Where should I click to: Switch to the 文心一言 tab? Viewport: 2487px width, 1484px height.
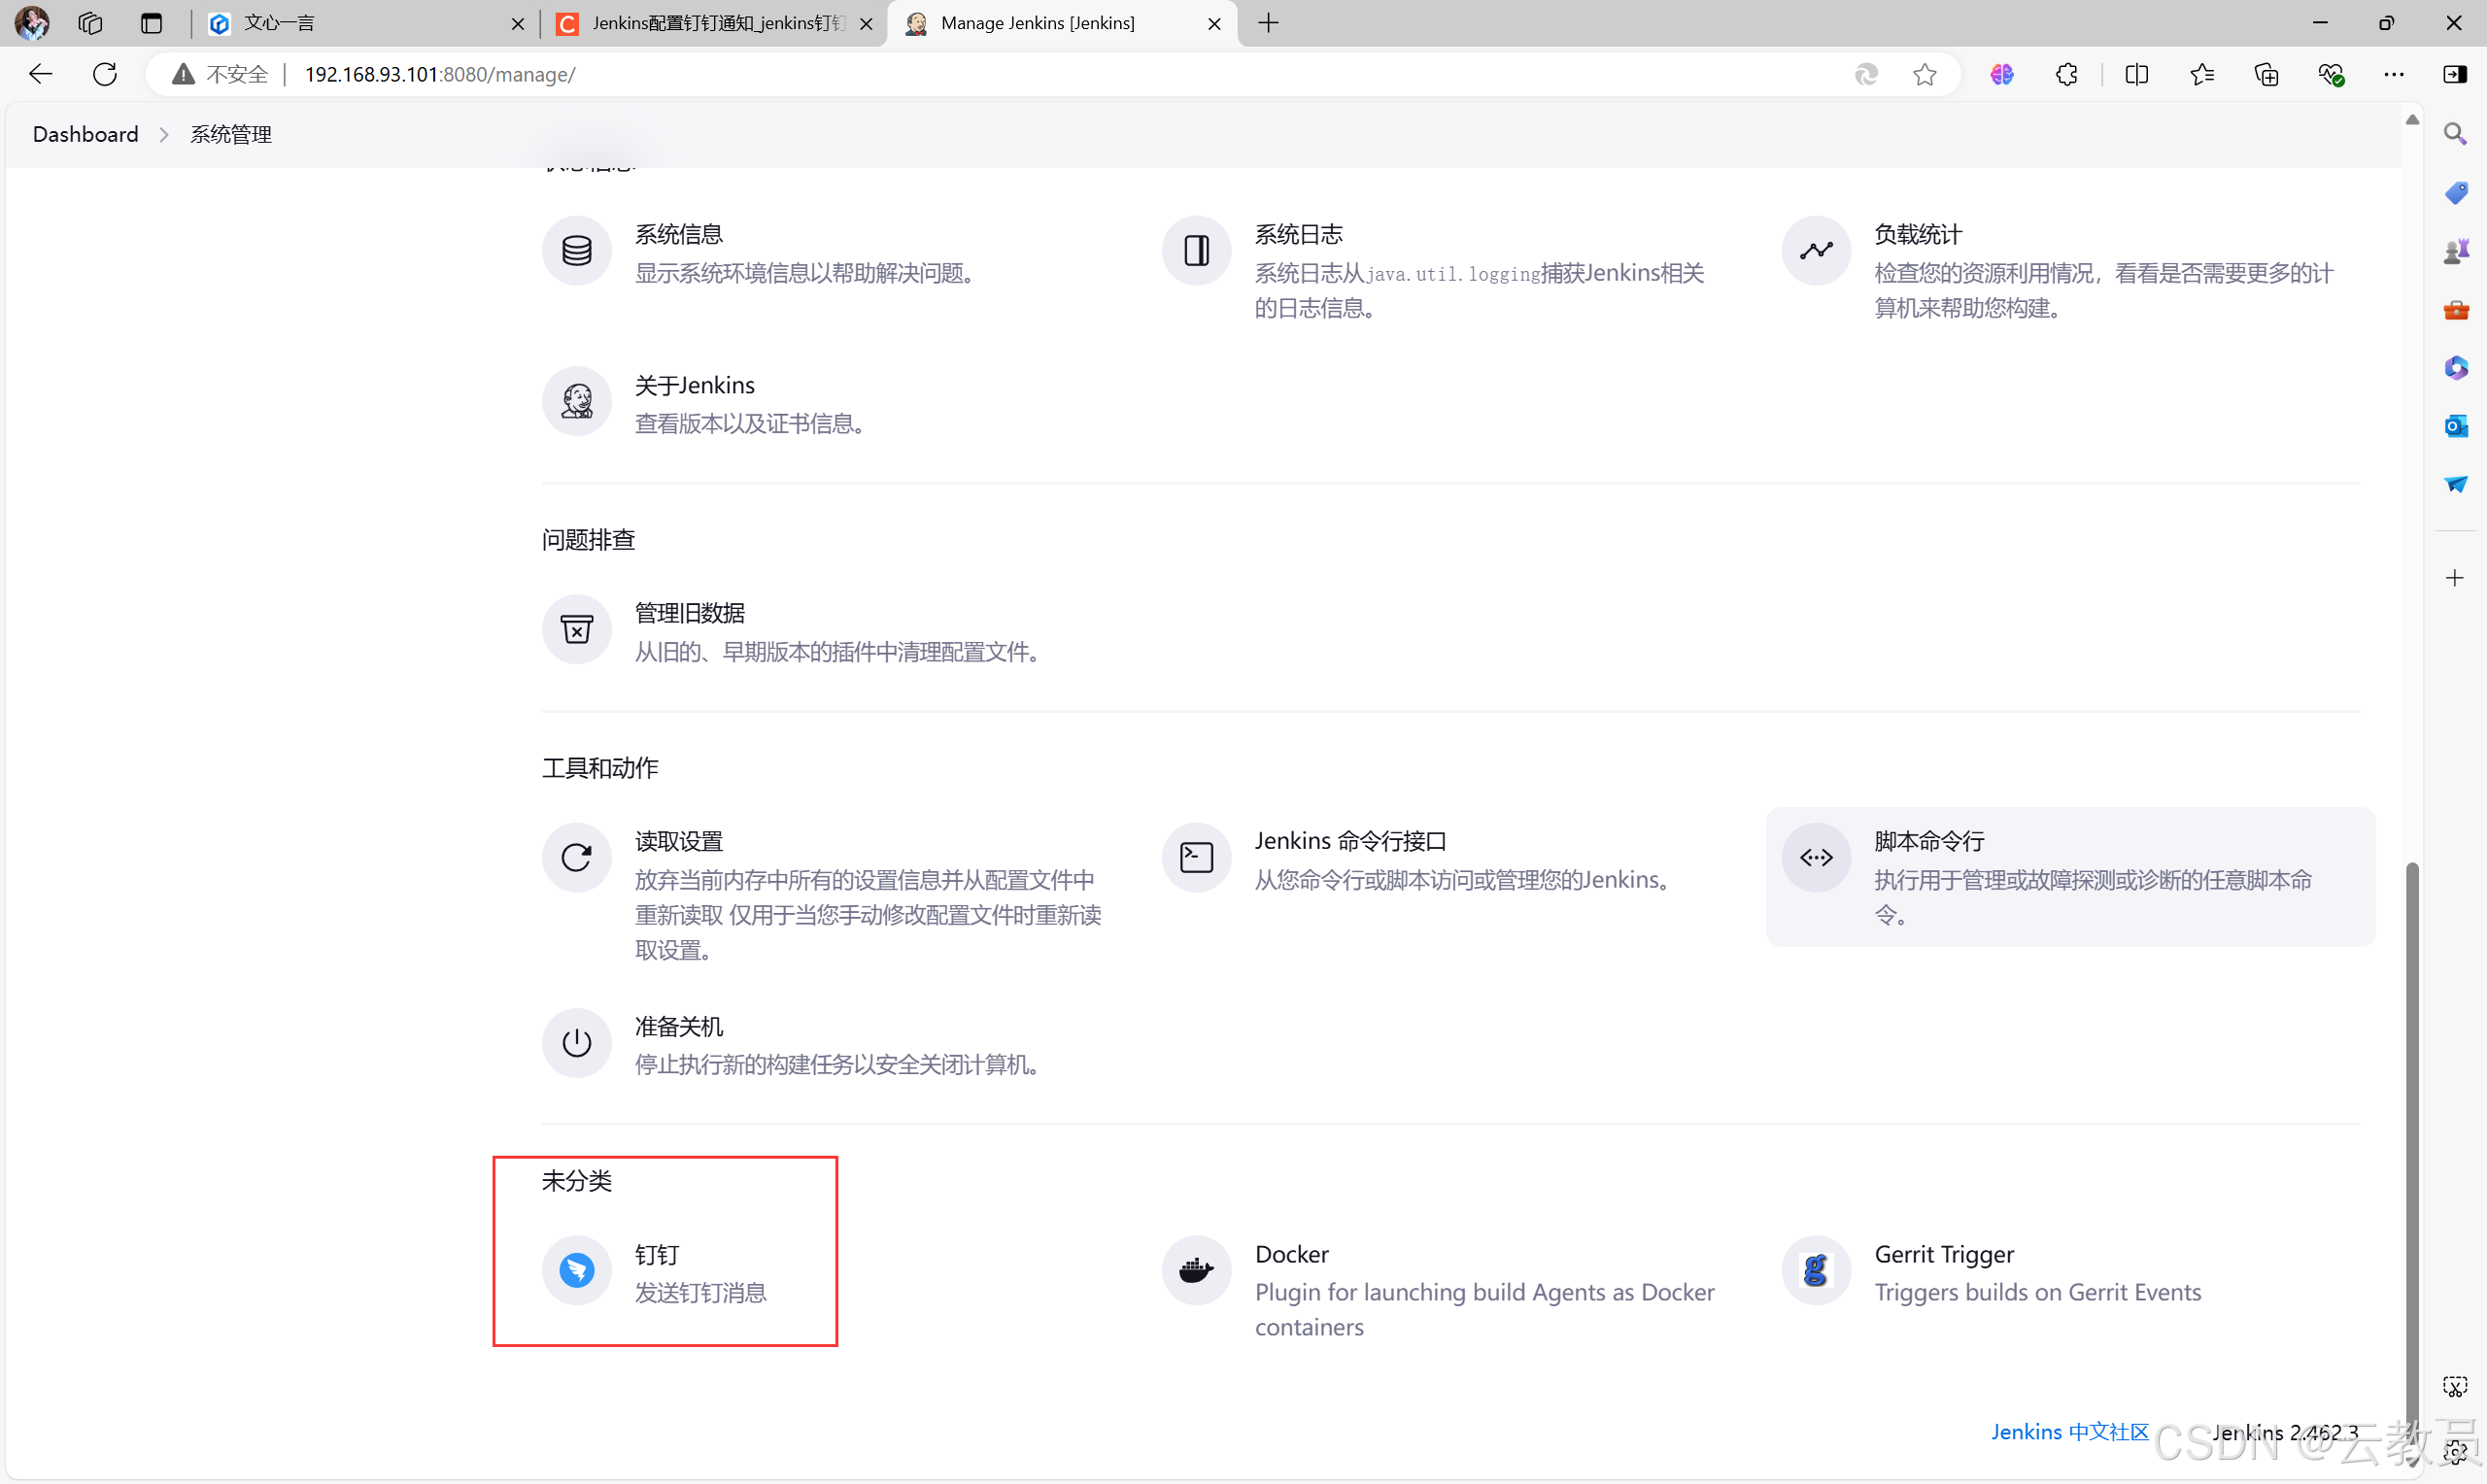(365, 23)
